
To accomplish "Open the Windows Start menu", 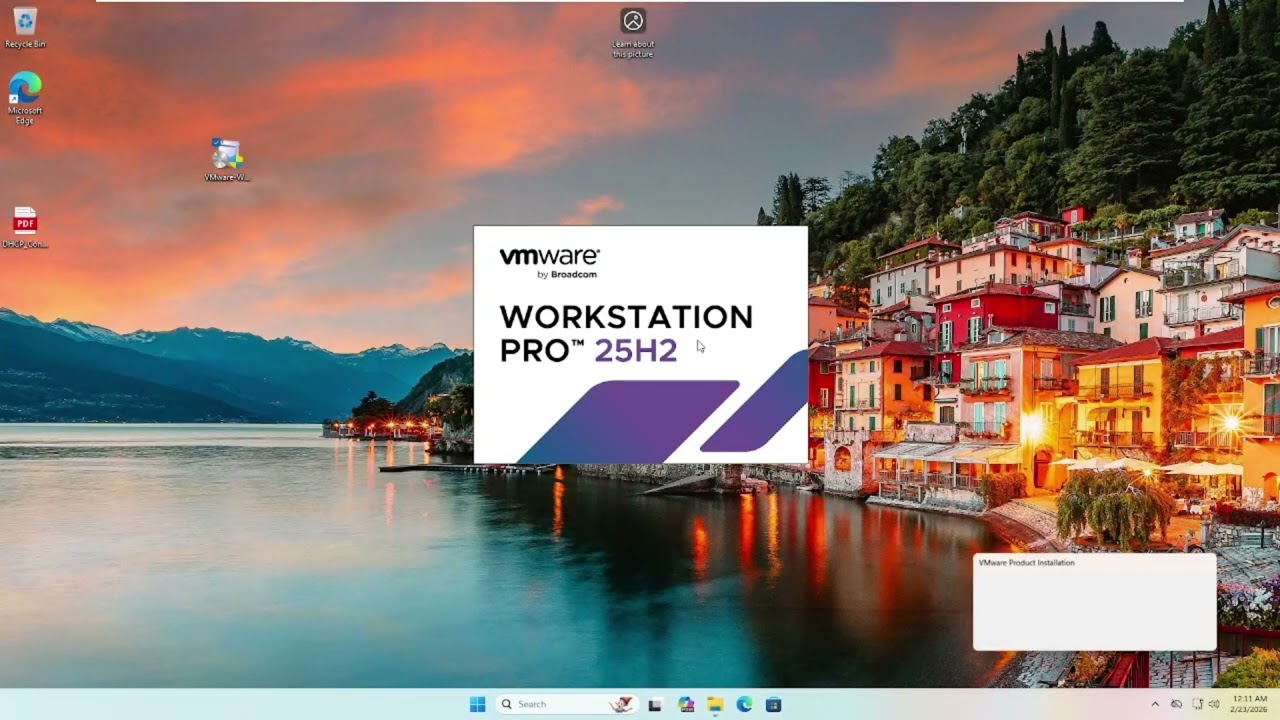I will pos(477,704).
